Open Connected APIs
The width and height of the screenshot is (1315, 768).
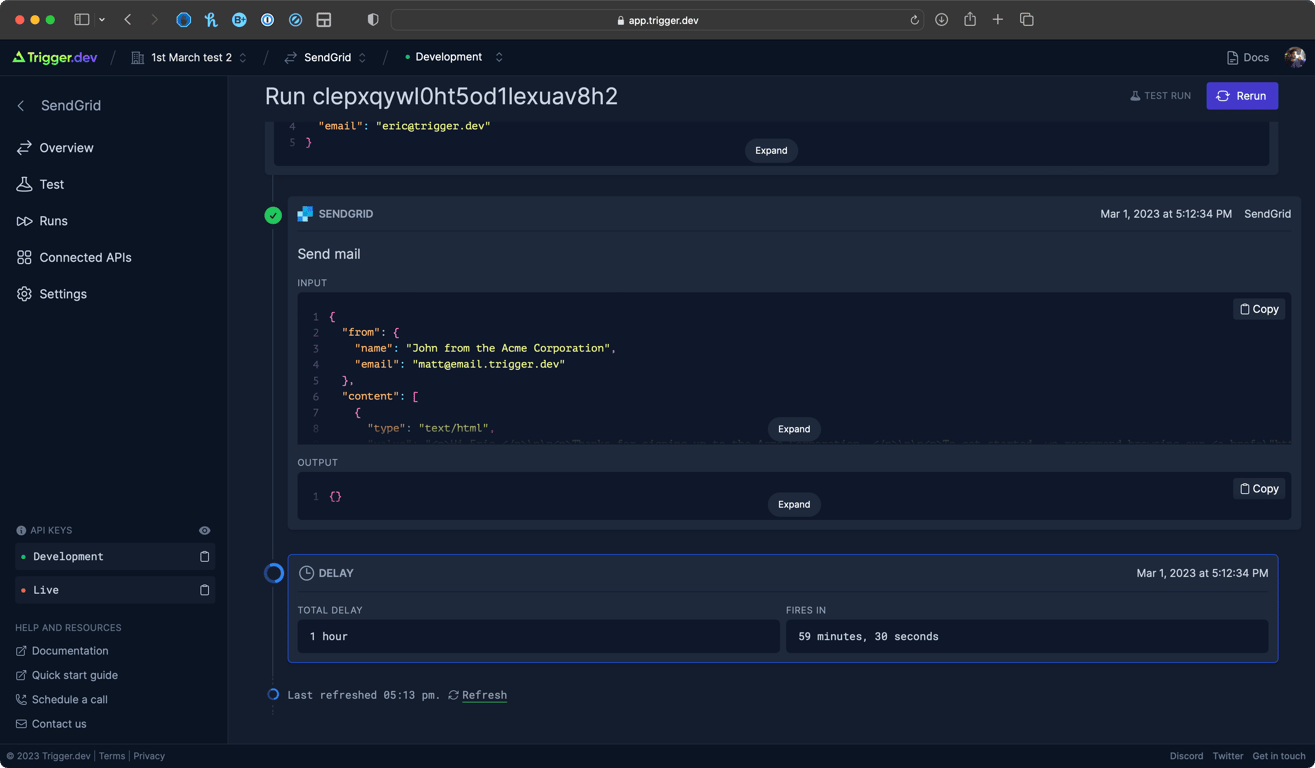[85, 257]
